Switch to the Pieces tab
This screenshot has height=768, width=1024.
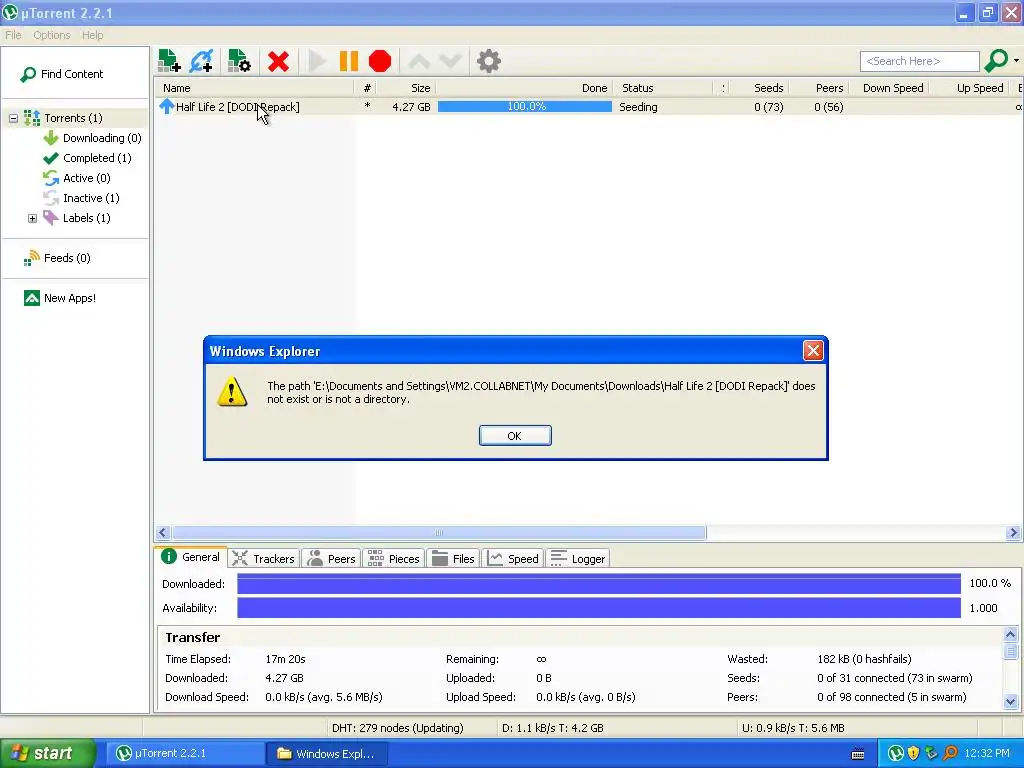(x=393, y=558)
